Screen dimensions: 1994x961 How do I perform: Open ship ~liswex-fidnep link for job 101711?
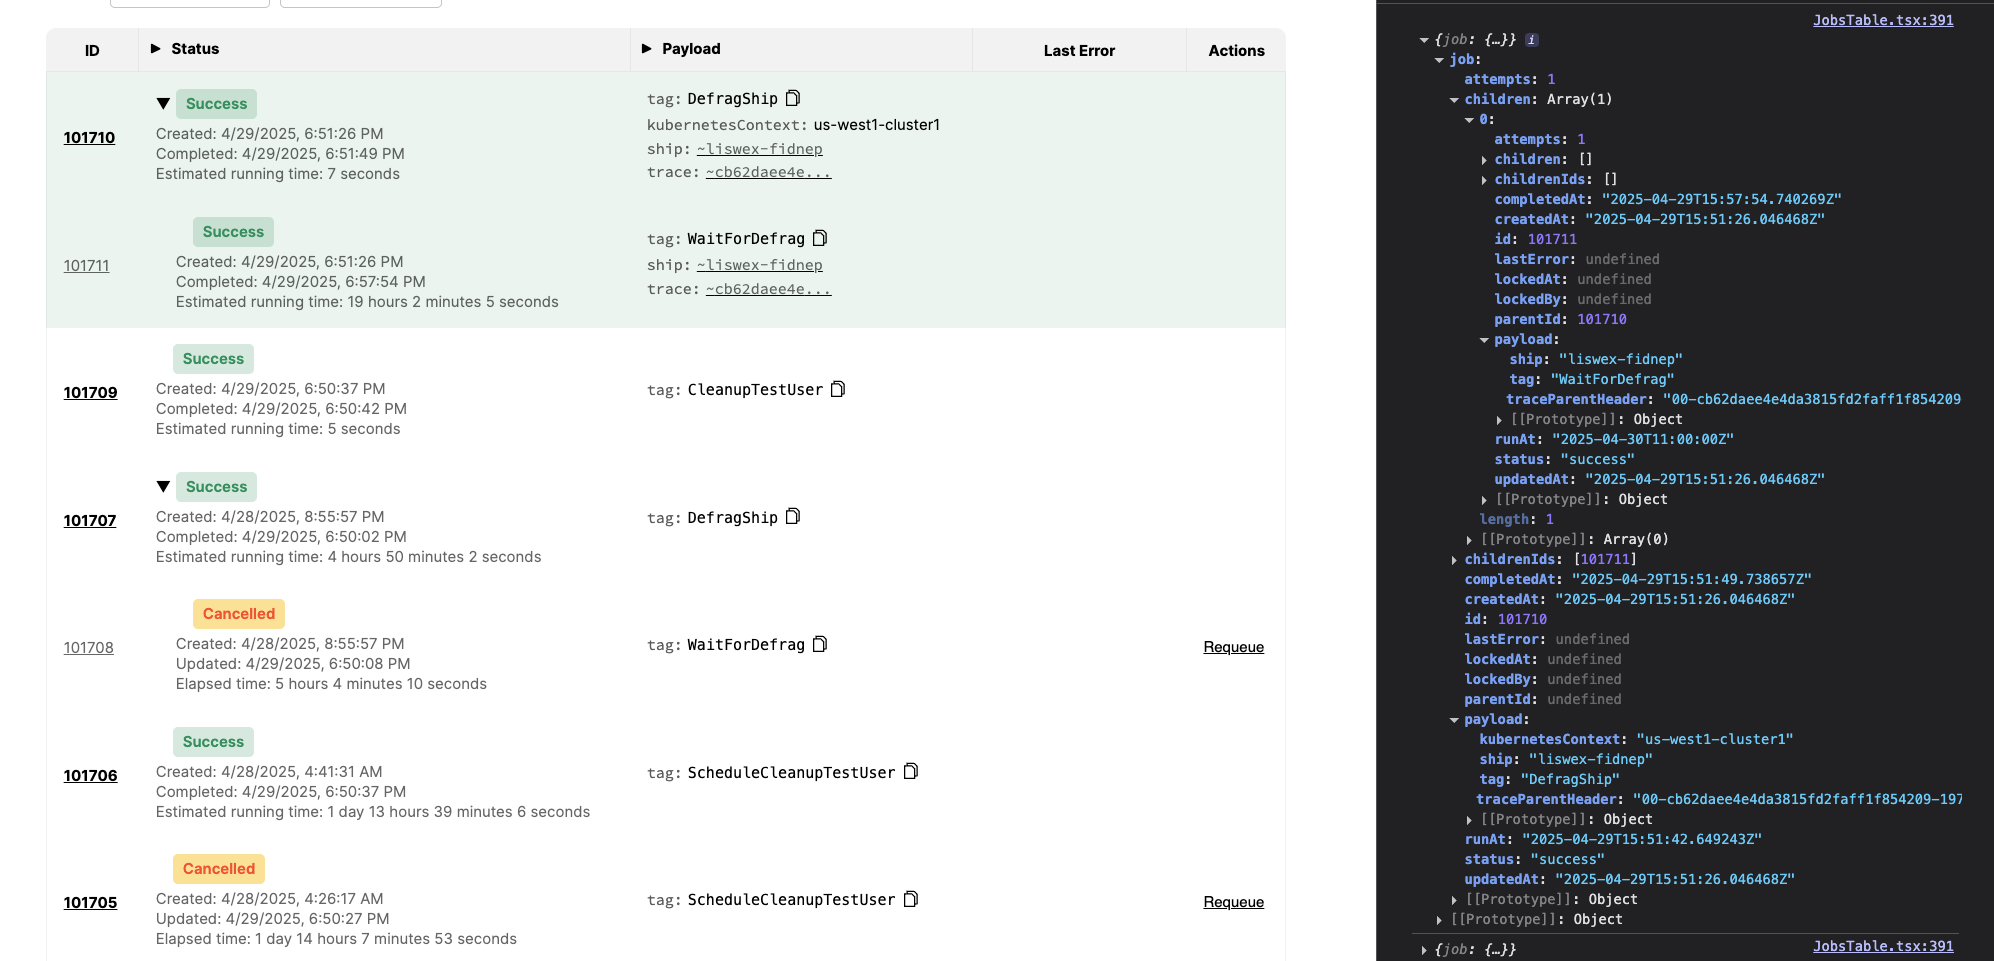759,265
